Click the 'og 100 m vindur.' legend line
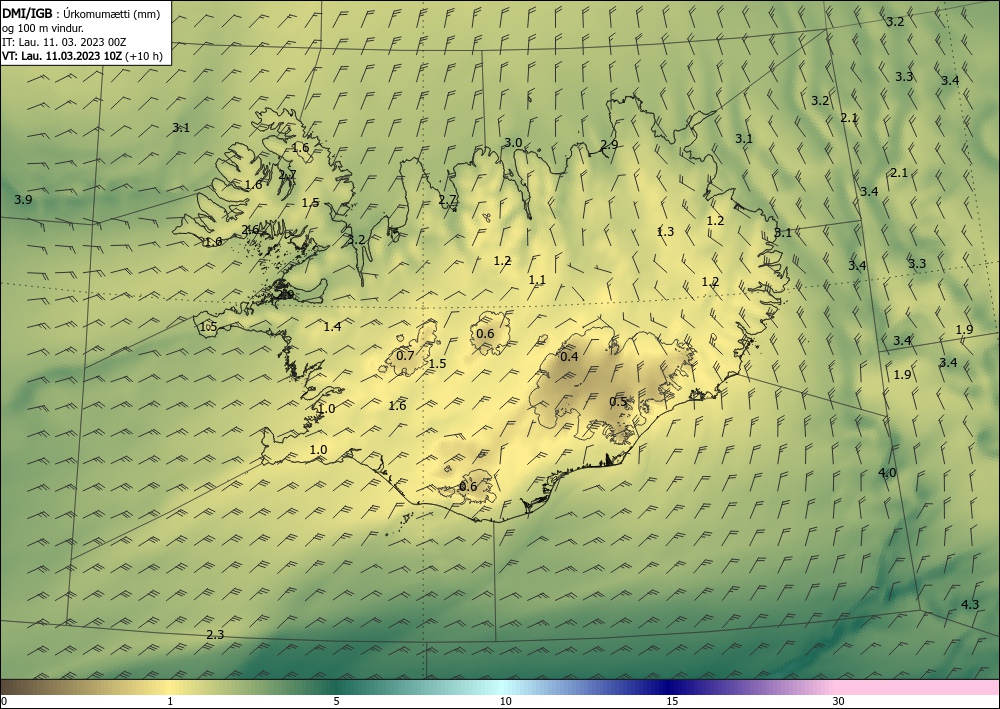Viewport: 1000px width, 709px height. tap(43, 28)
